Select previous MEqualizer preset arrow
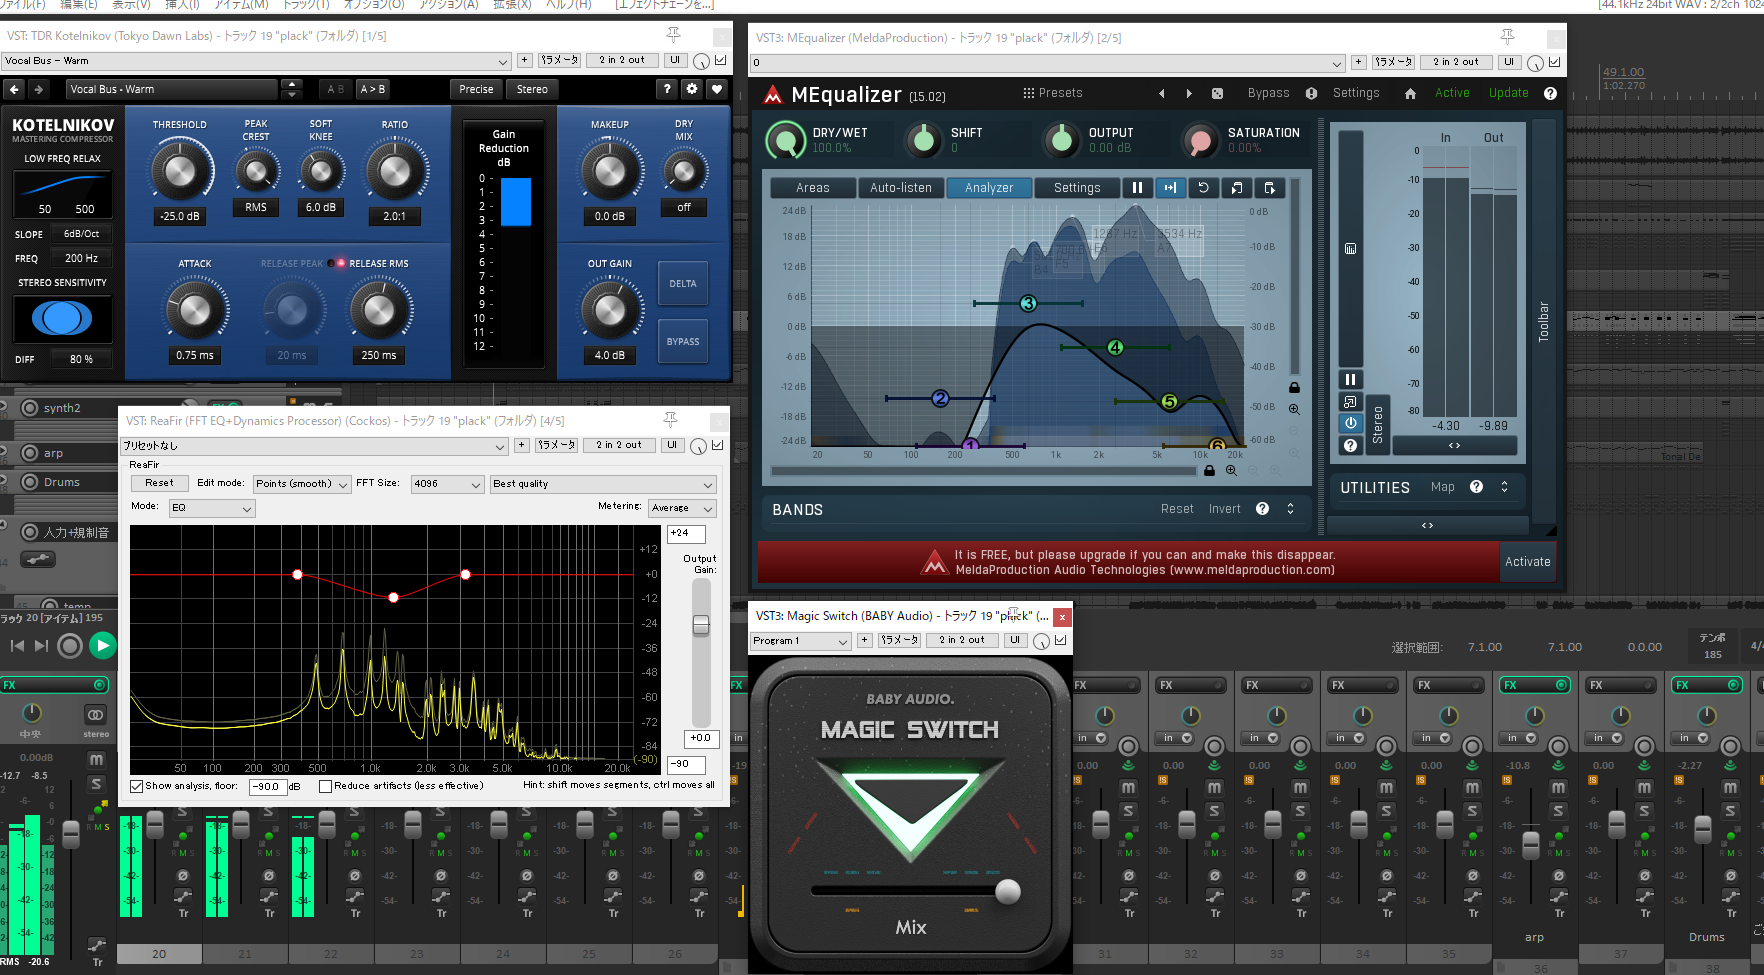1764x975 pixels. [x=1162, y=93]
